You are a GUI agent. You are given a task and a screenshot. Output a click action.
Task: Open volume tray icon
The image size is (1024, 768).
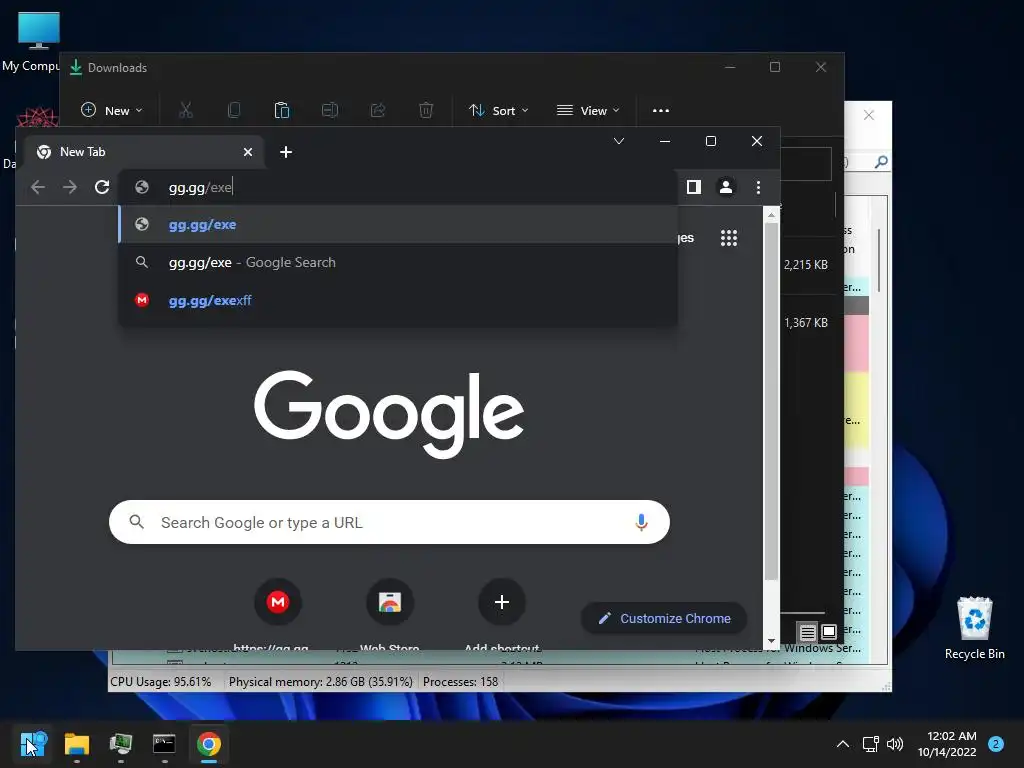[x=895, y=744]
